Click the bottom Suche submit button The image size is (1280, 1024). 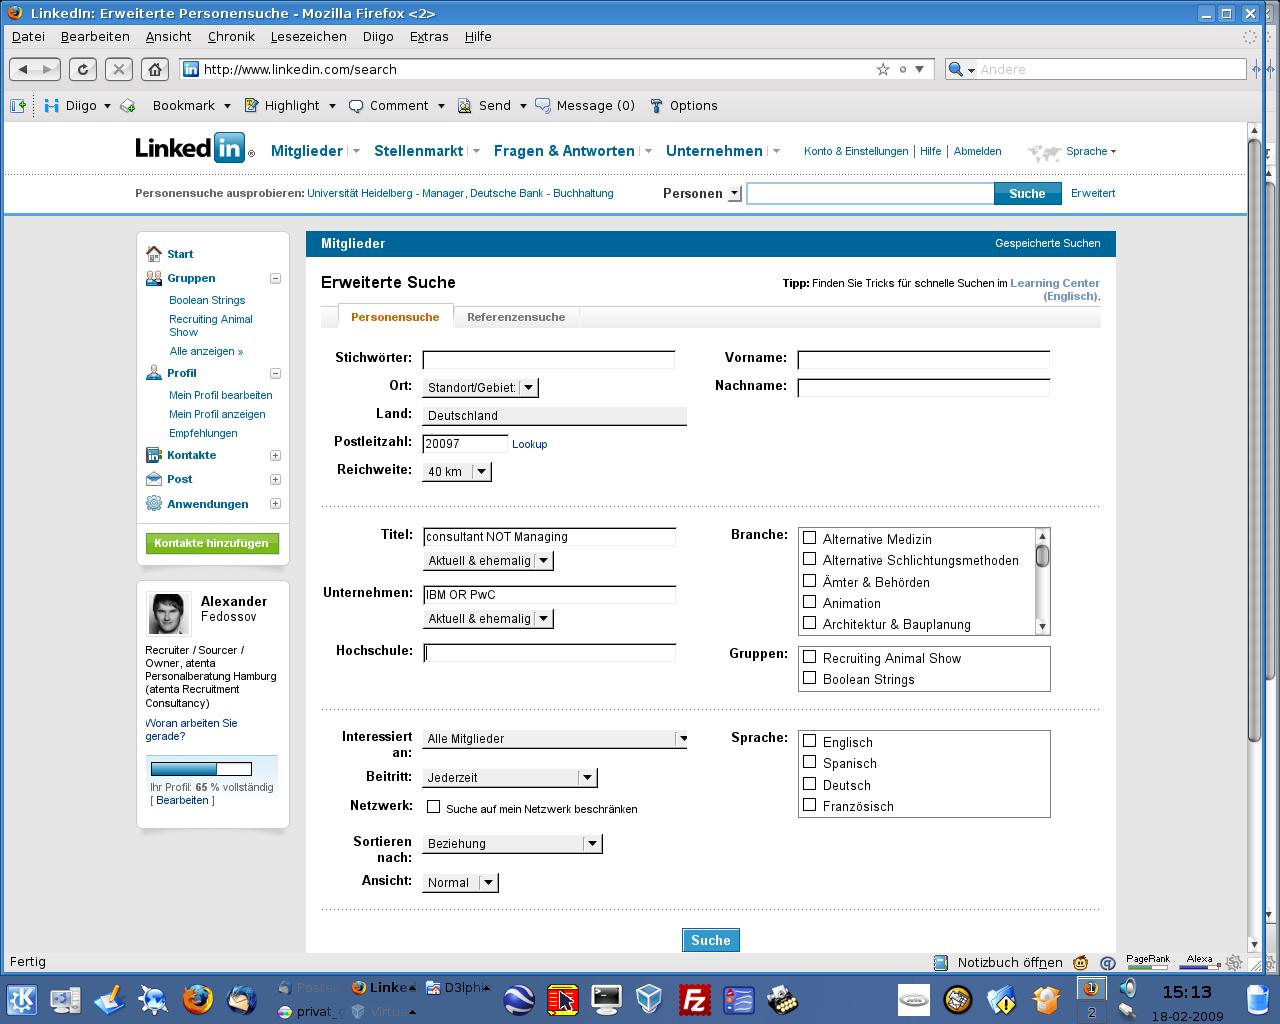[711, 940]
